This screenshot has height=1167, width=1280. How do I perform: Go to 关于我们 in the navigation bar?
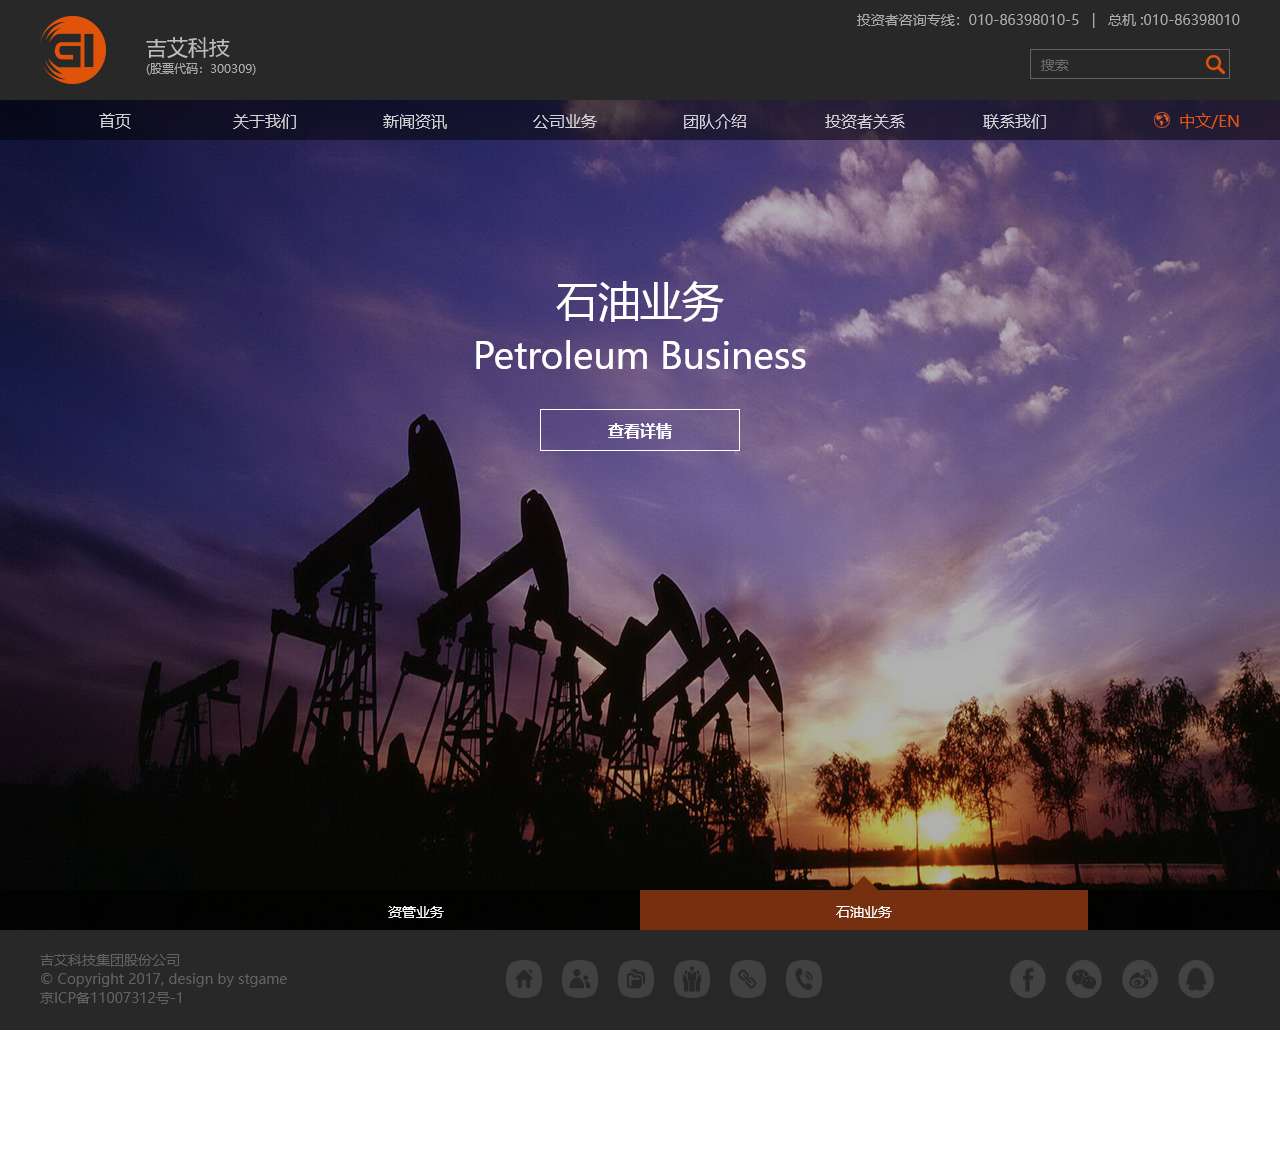click(265, 121)
